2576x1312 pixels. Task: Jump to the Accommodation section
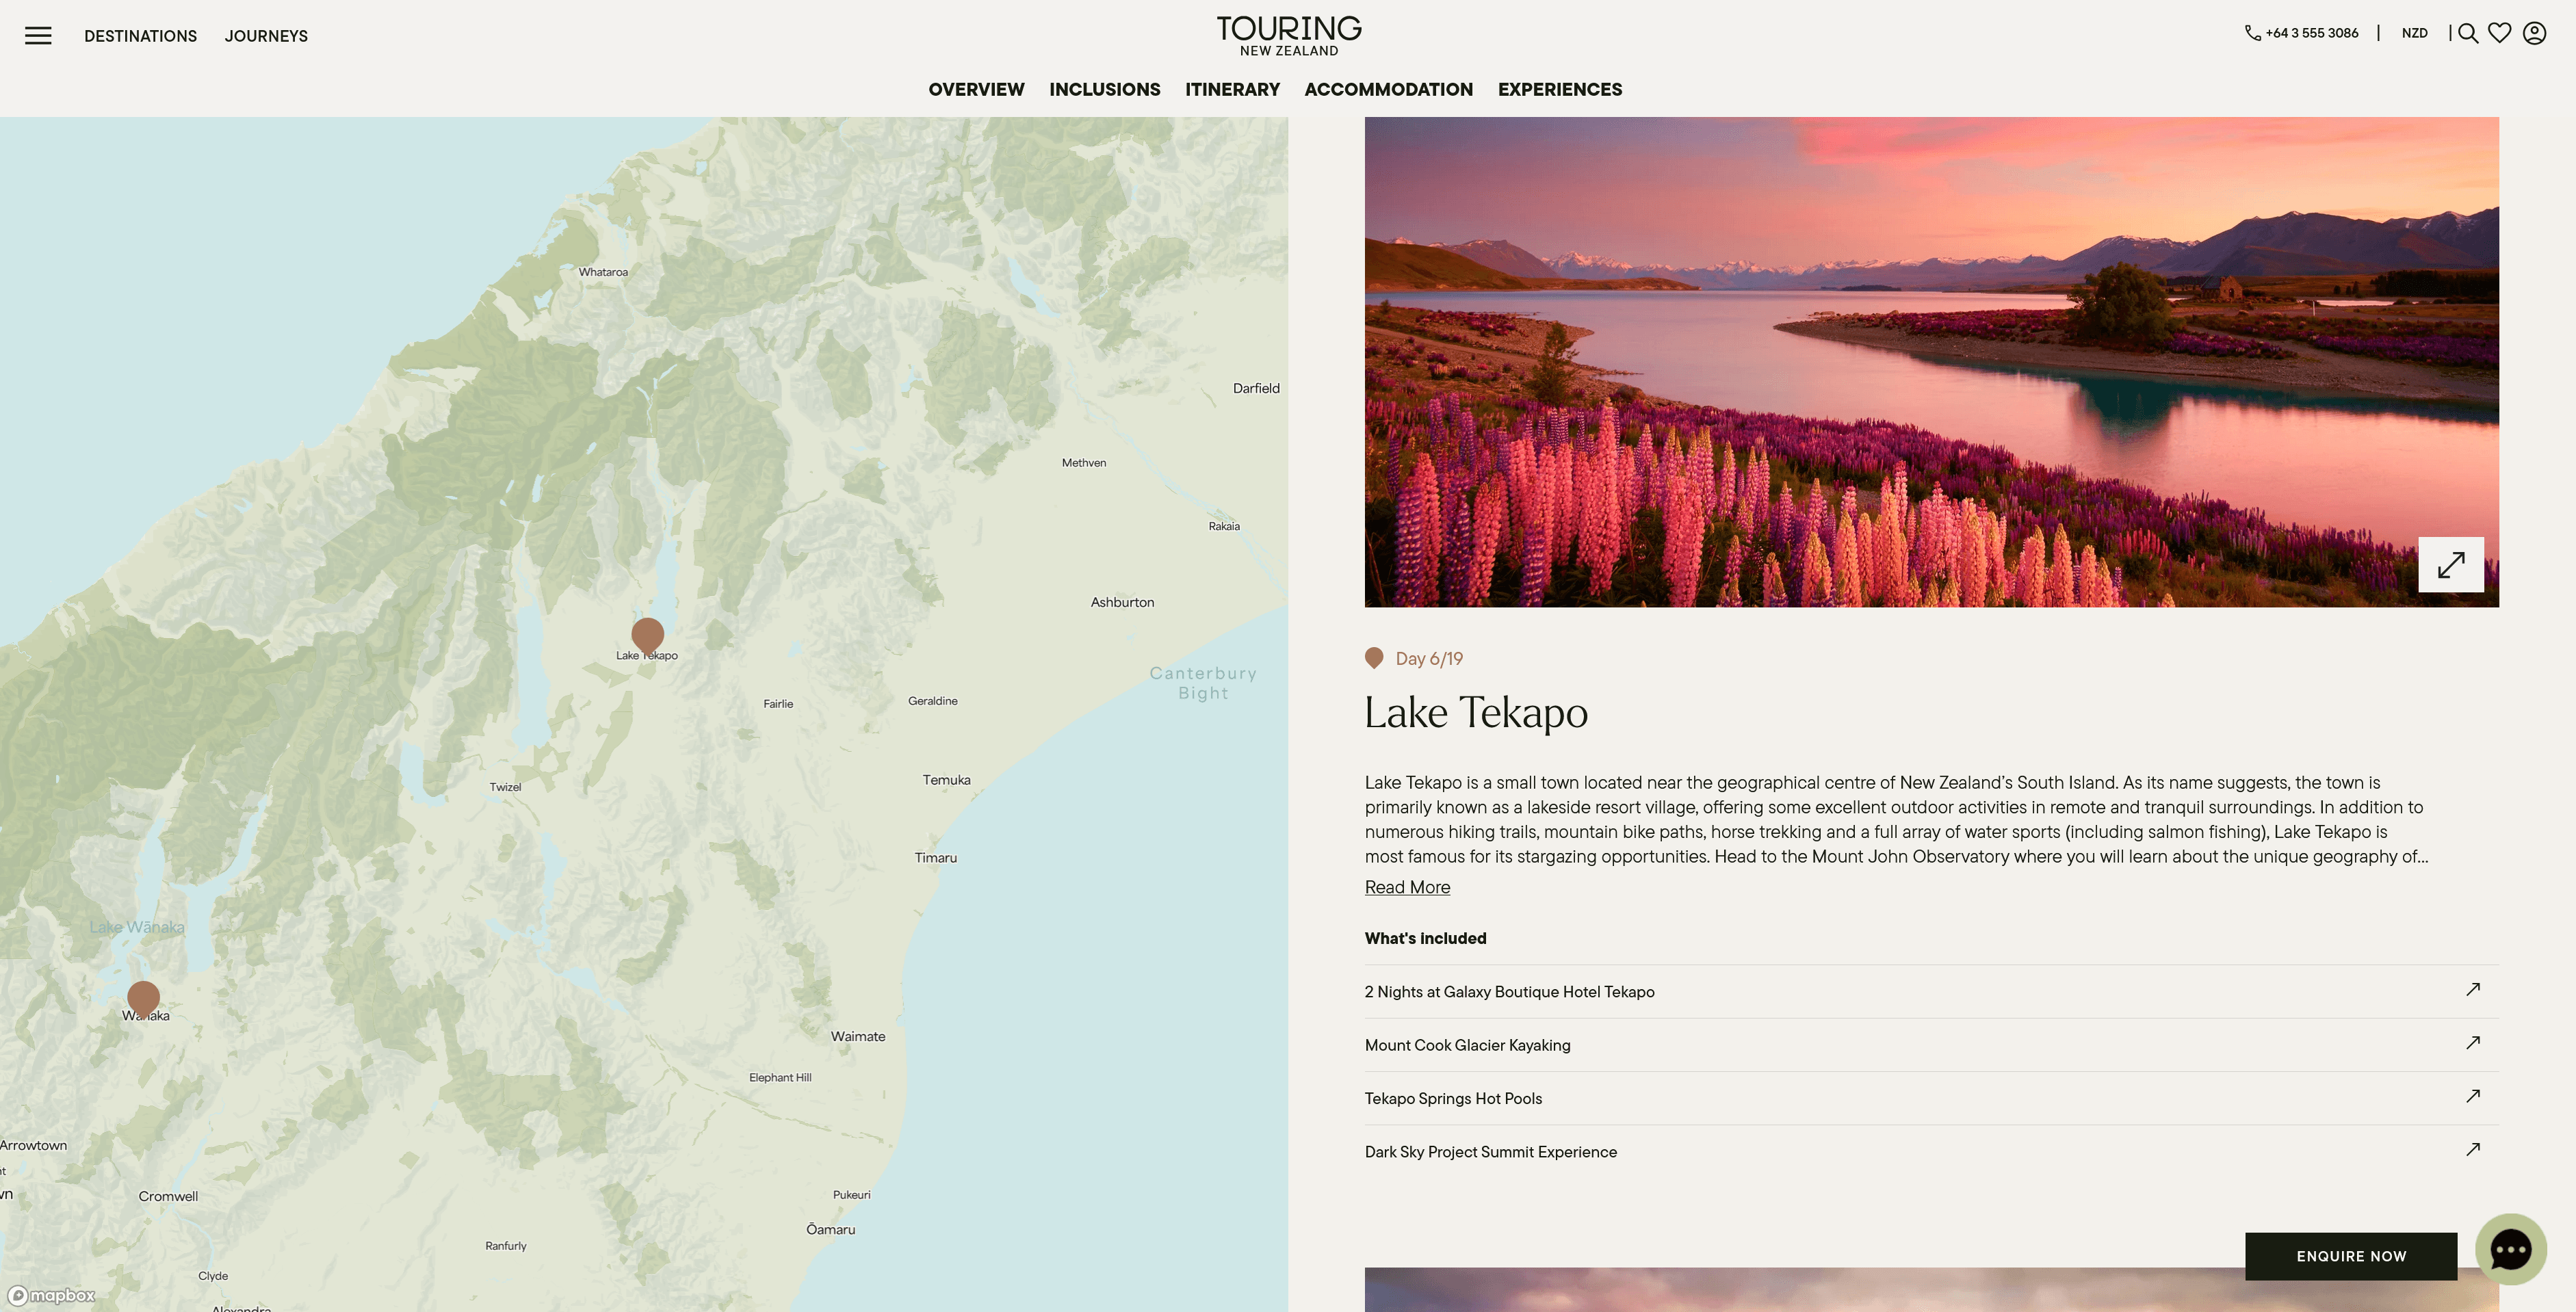[1388, 89]
